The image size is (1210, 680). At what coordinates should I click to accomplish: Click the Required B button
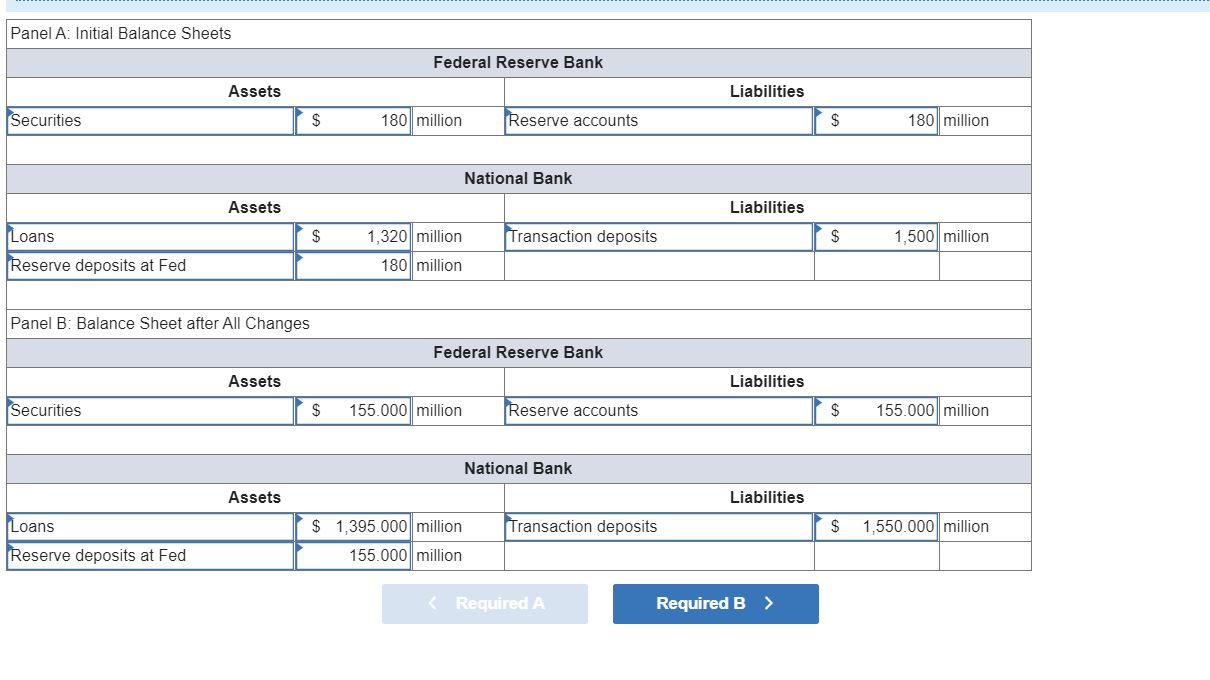pyautogui.click(x=714, y=603)
